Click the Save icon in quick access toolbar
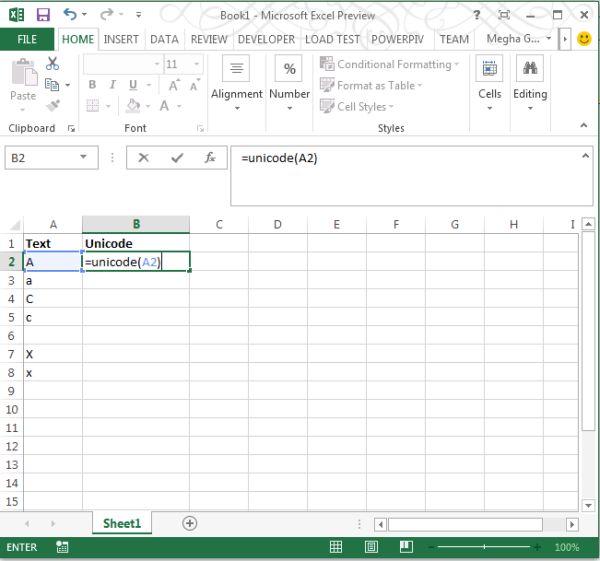This screenshot has height=561, width=600. click(x=43, y=15)
